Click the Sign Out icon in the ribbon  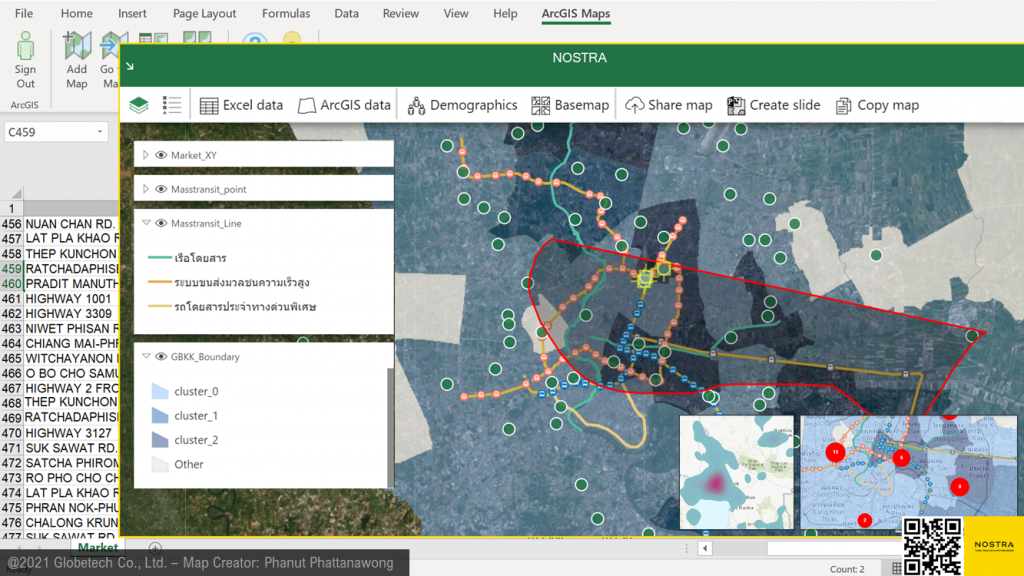[x=25, y=46]
